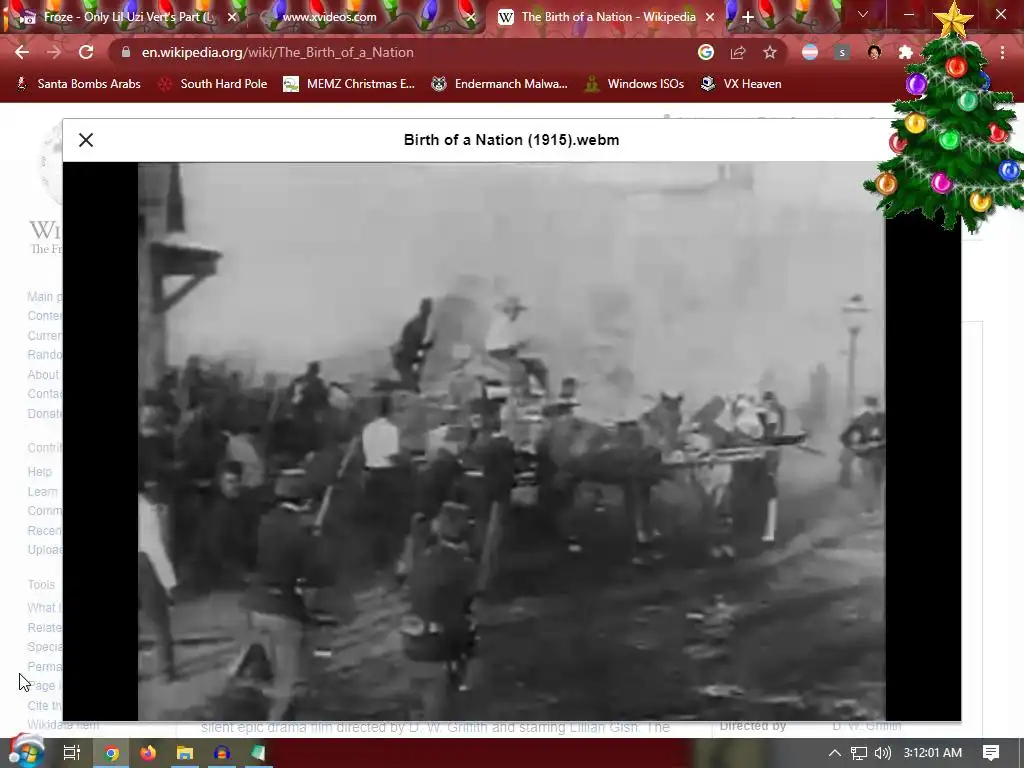This screenshot has width=1024, height=768.
Task: Reload the Wikipedia page
Action: pyautogui.click(x=86, y=52)
